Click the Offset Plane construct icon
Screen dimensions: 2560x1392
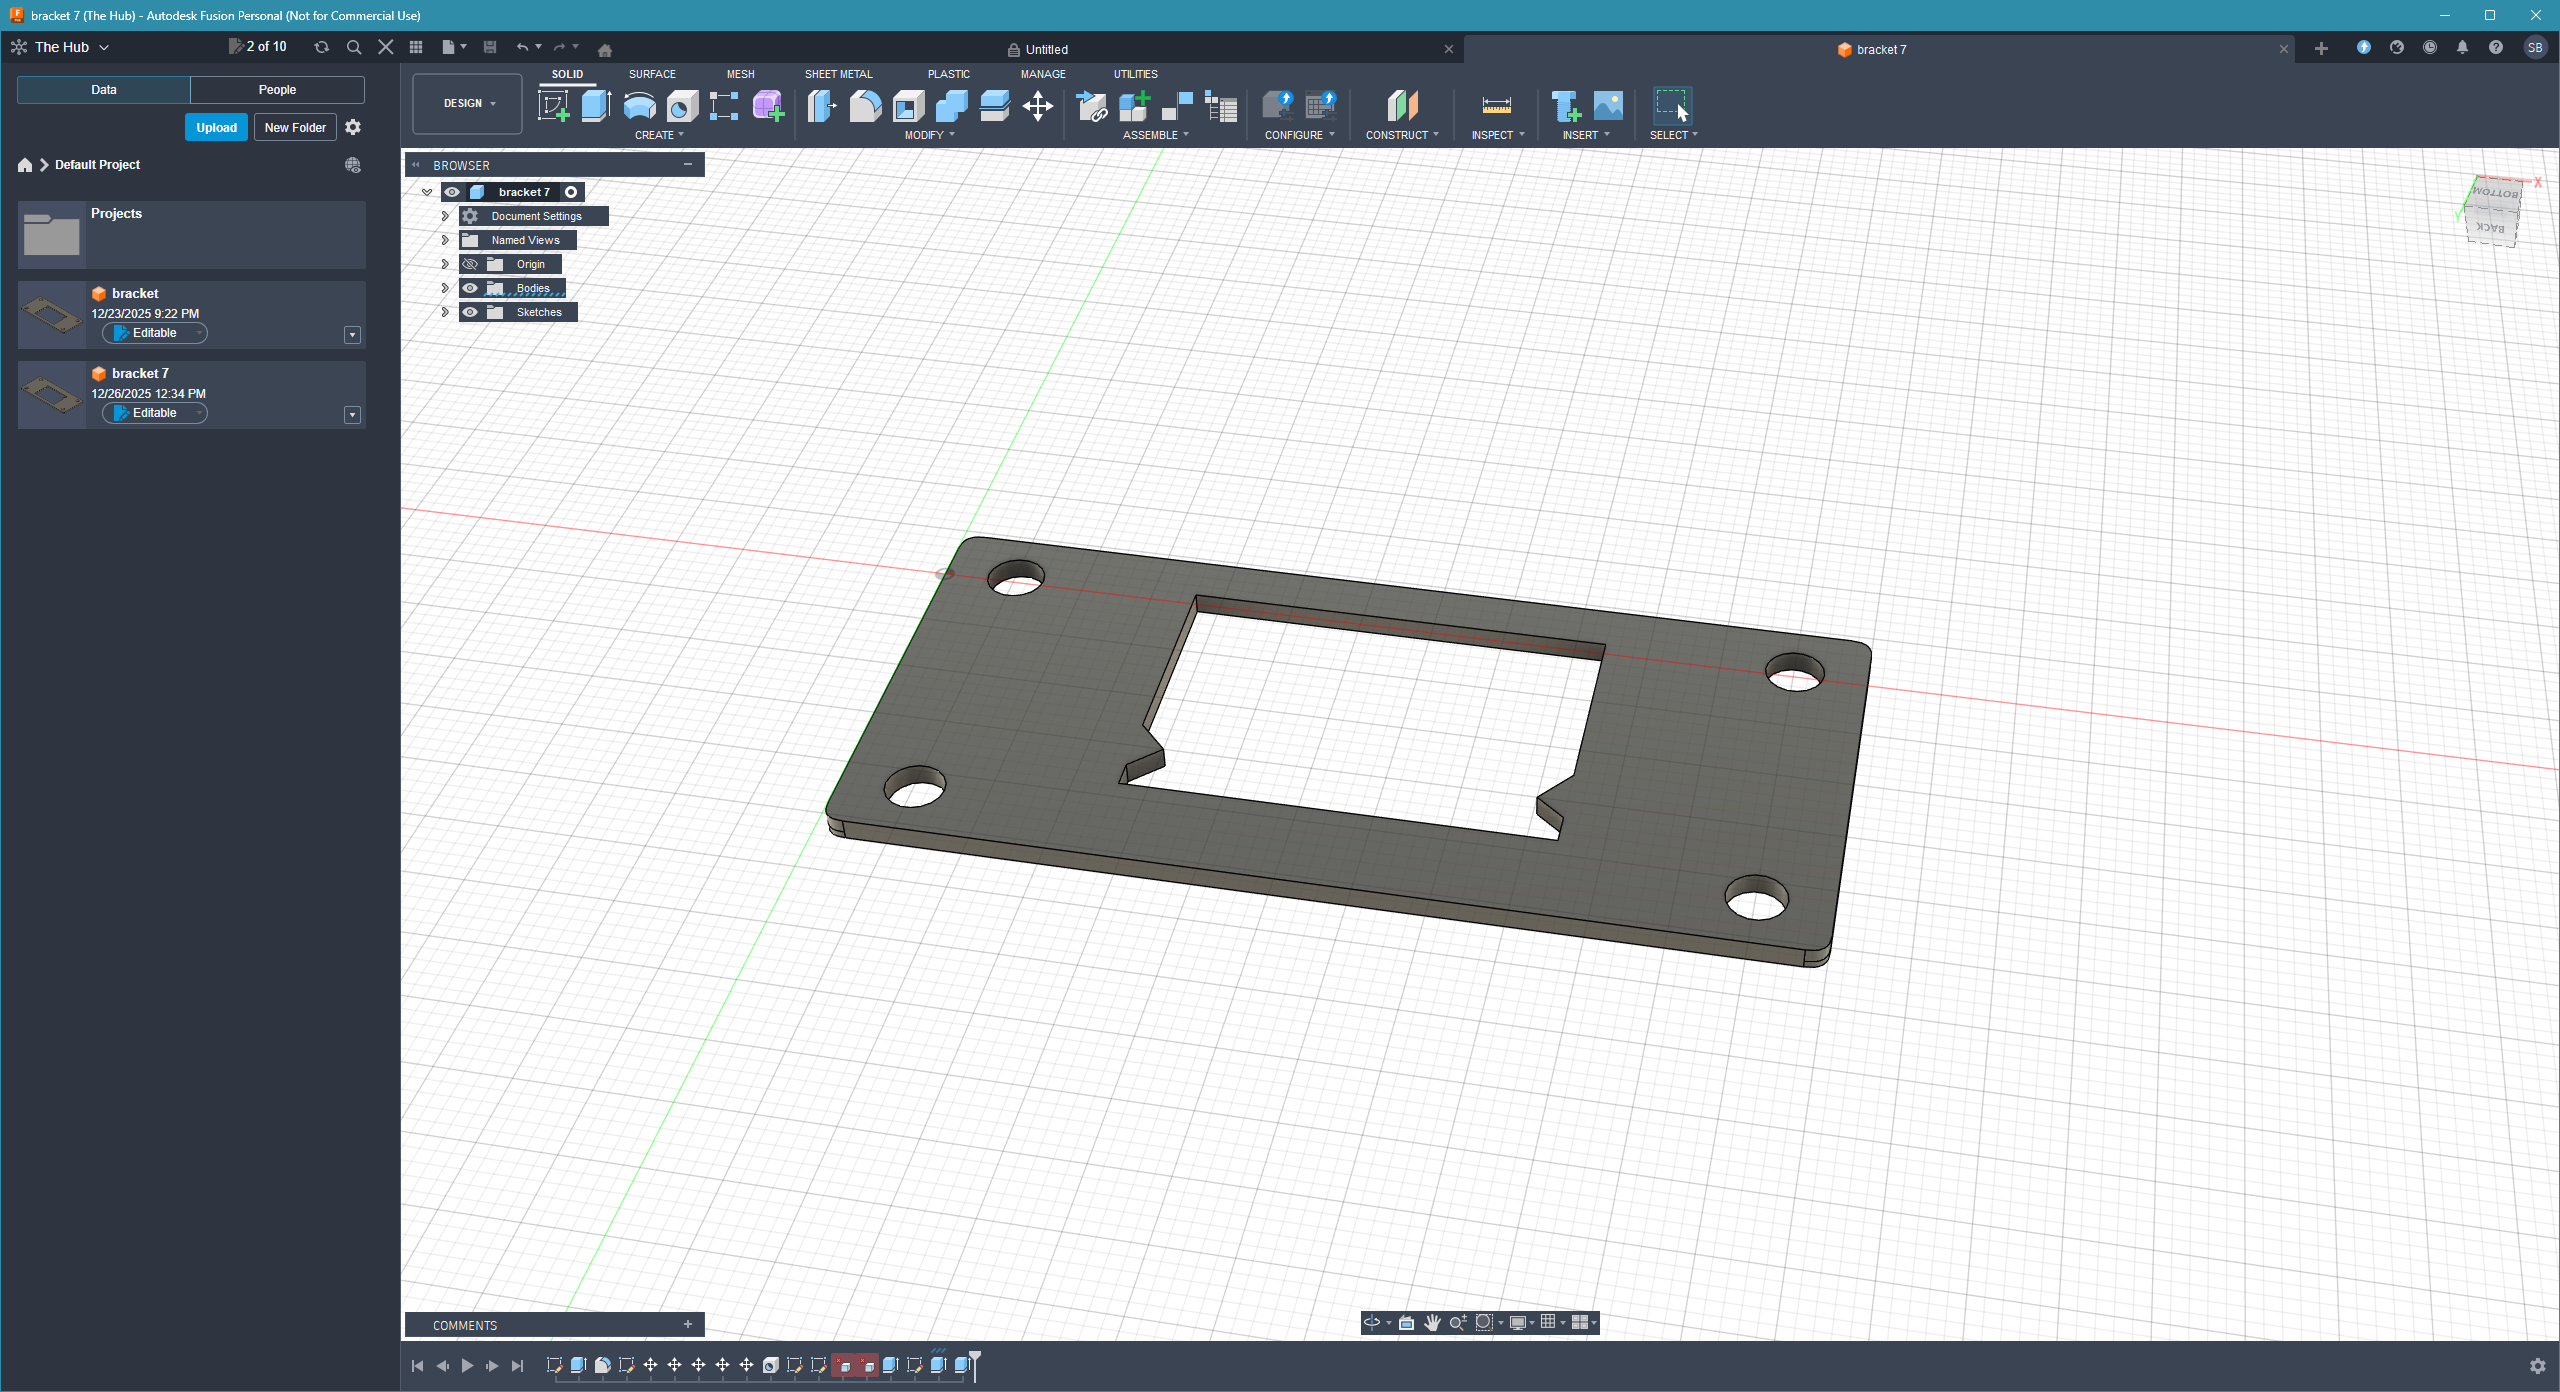(1402, 105)
